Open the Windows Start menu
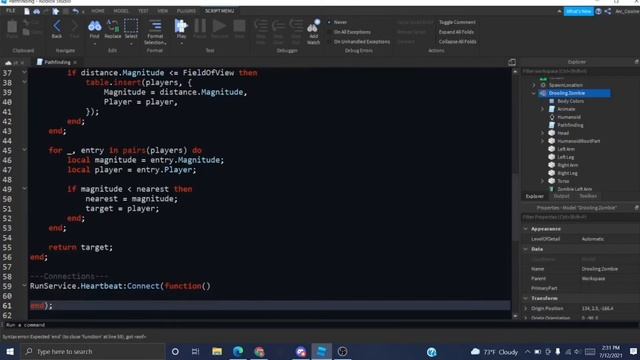640x360 pixels. click(10, 351)
